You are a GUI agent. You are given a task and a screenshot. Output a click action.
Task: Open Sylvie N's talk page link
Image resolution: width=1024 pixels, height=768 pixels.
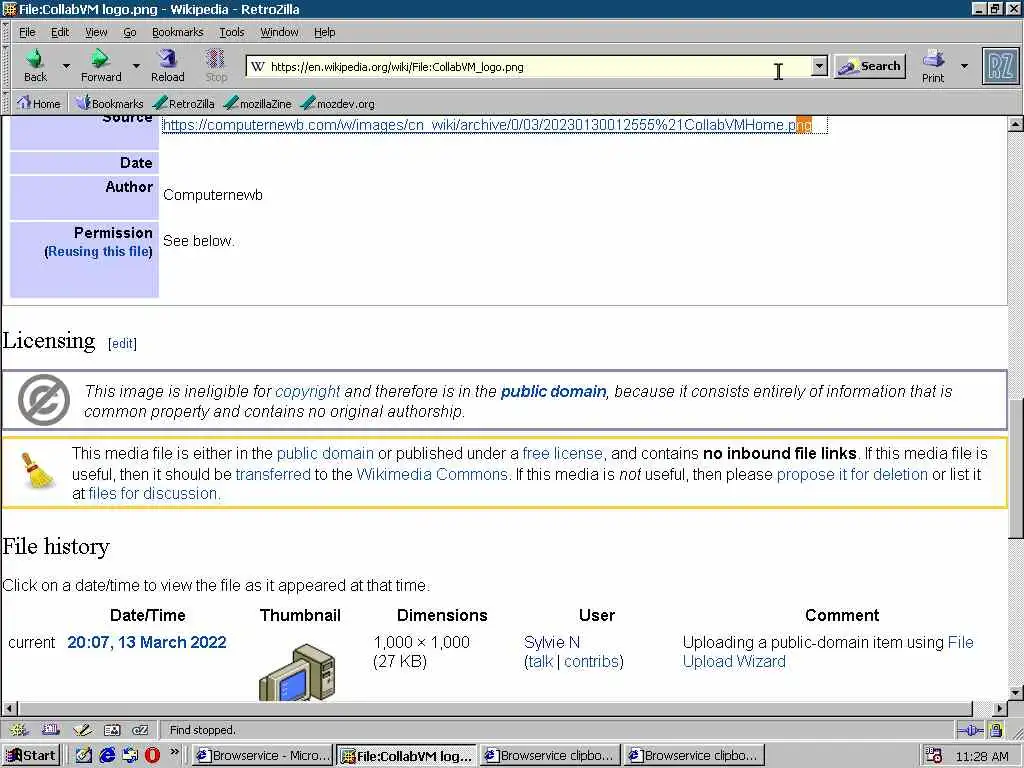(x=541, y=662)
